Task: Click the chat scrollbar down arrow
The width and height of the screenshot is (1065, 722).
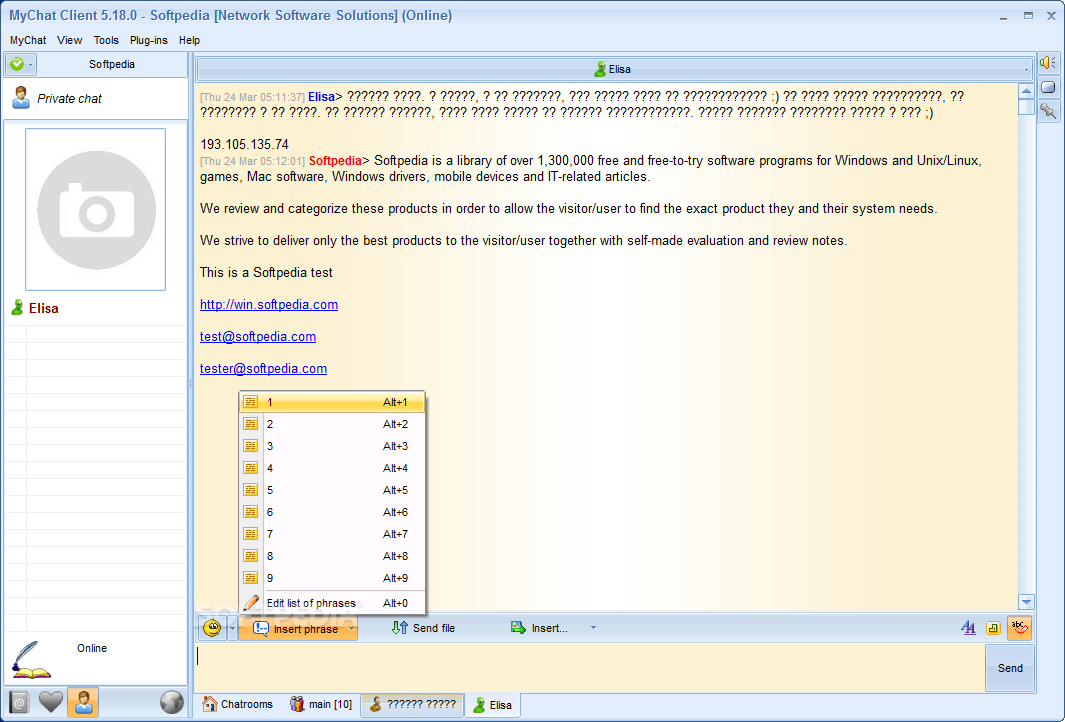Action: point(1026,602)
